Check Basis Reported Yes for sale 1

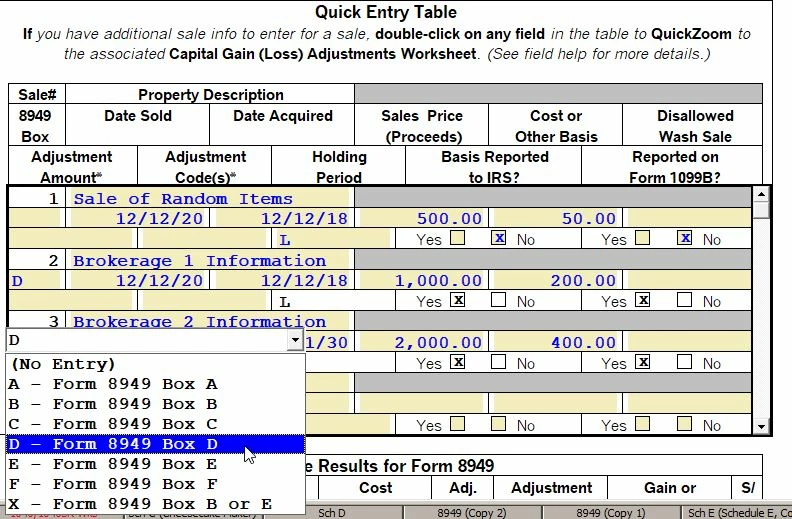(458, 238)
